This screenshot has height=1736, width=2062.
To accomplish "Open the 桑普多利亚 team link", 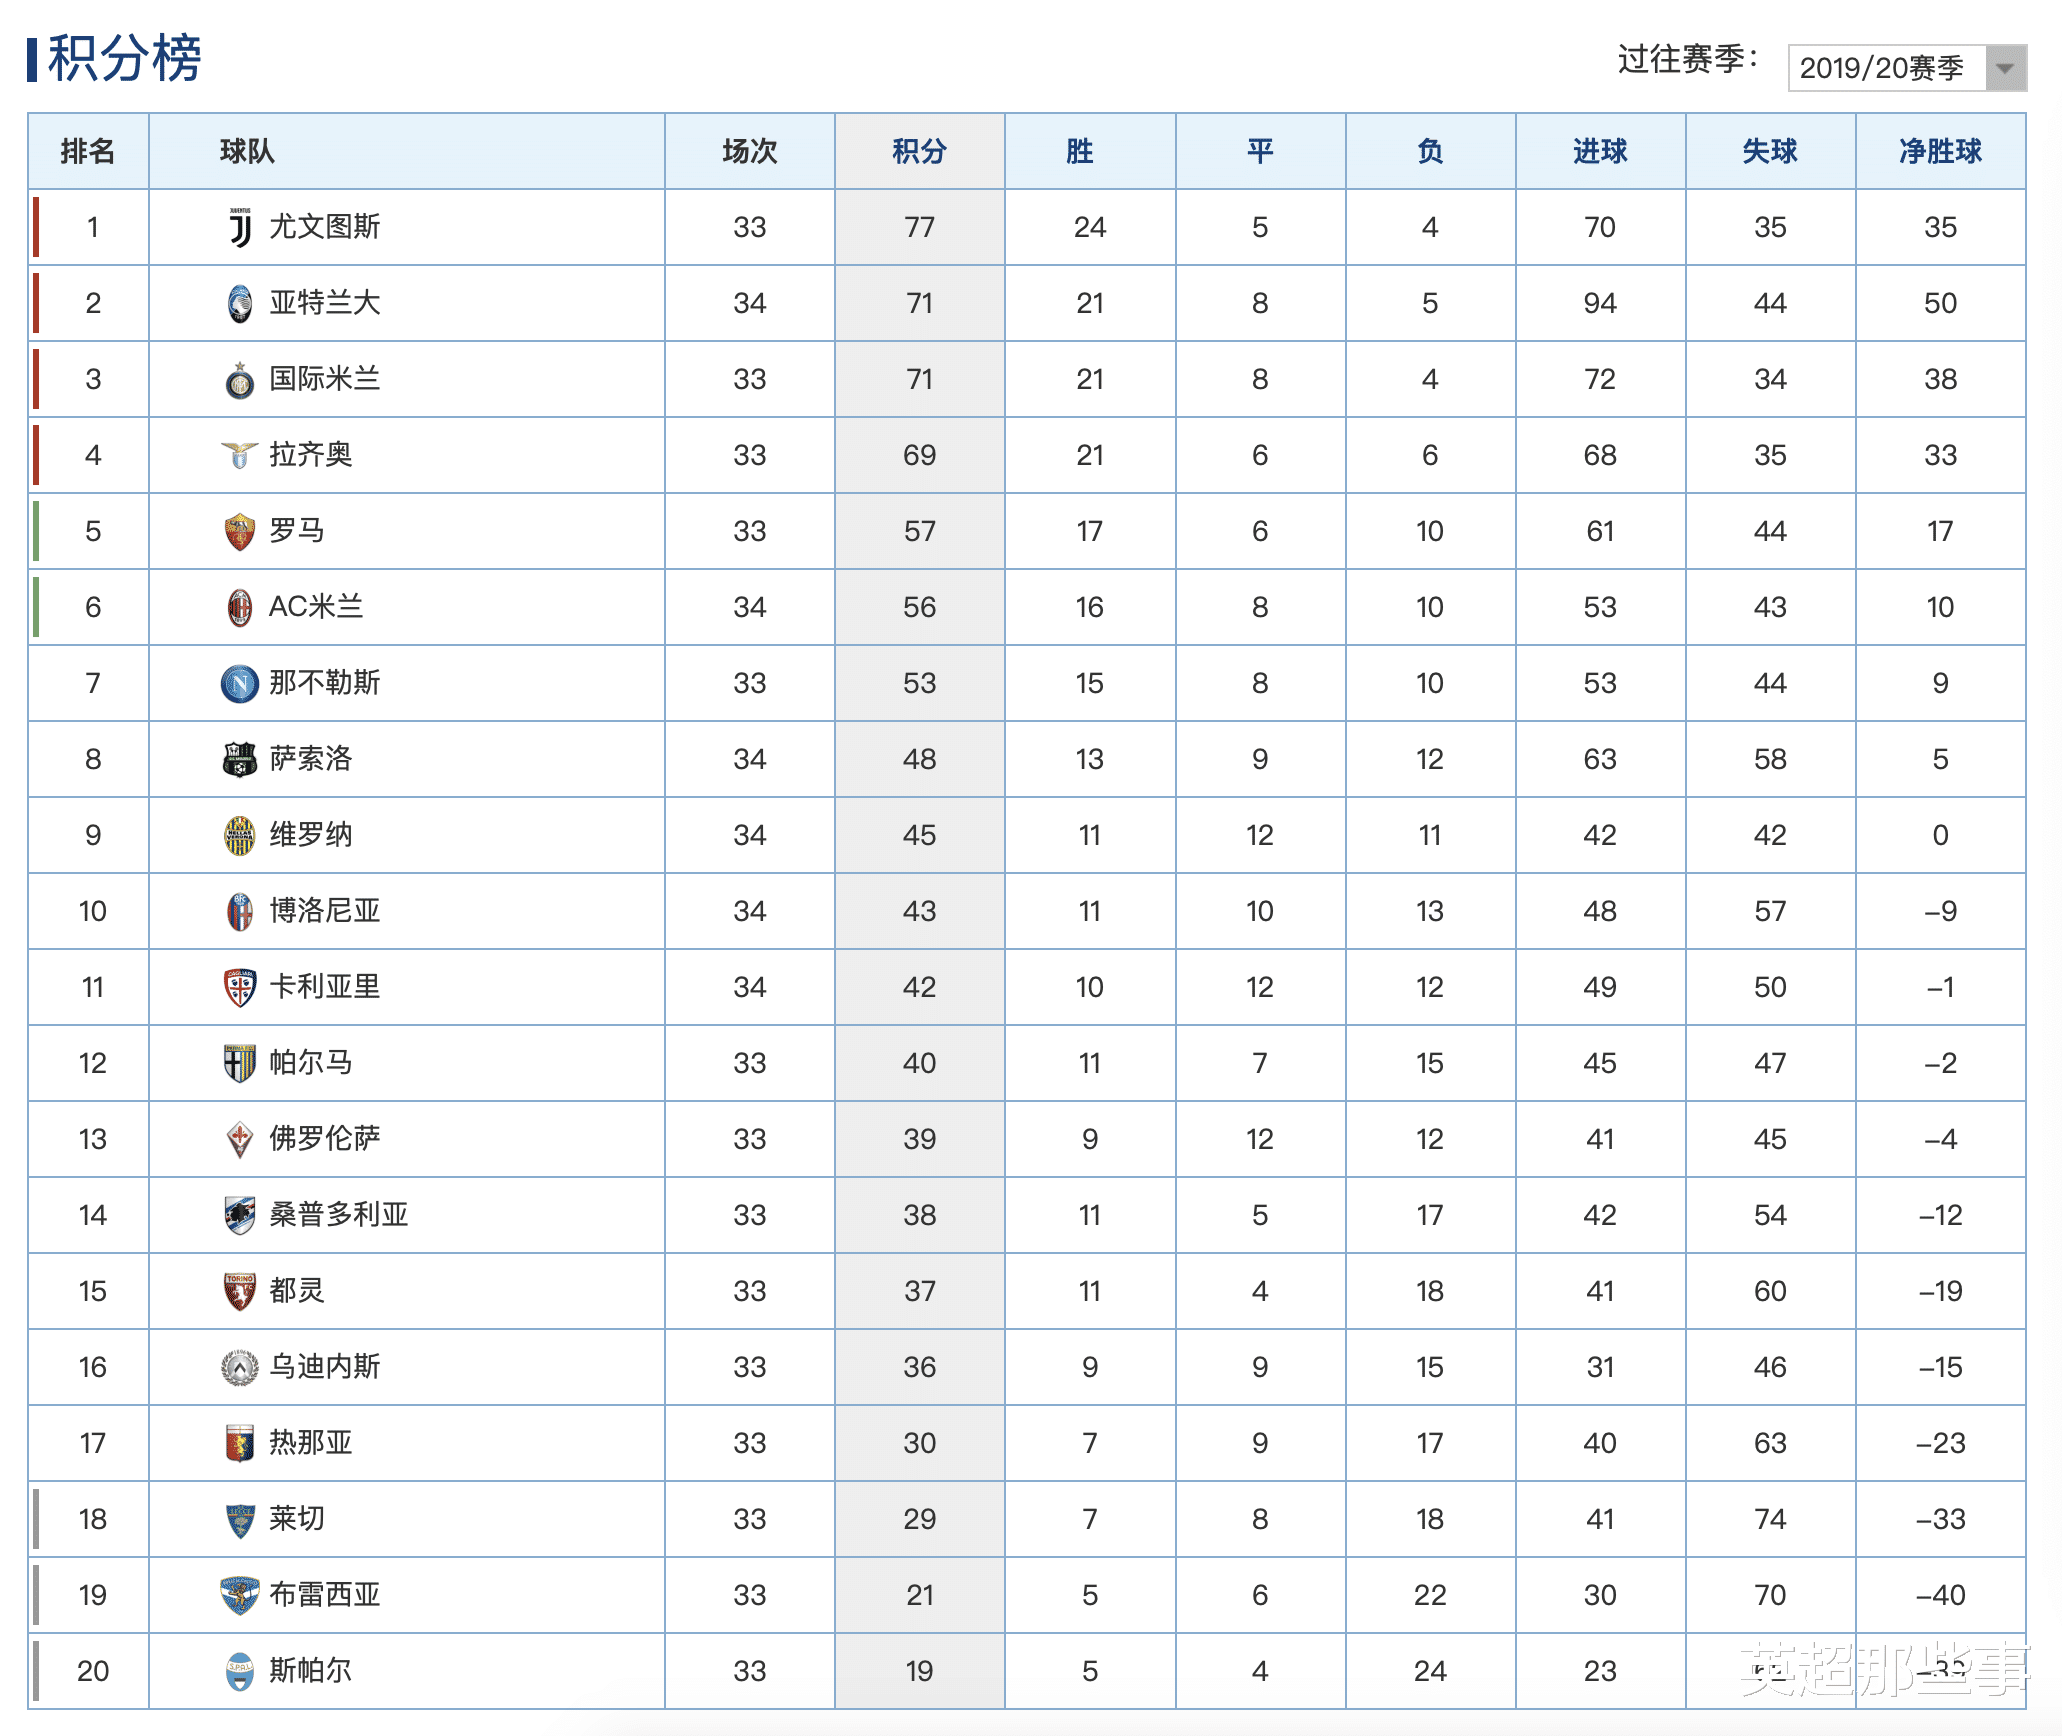I will click(x=339, y=1215).
